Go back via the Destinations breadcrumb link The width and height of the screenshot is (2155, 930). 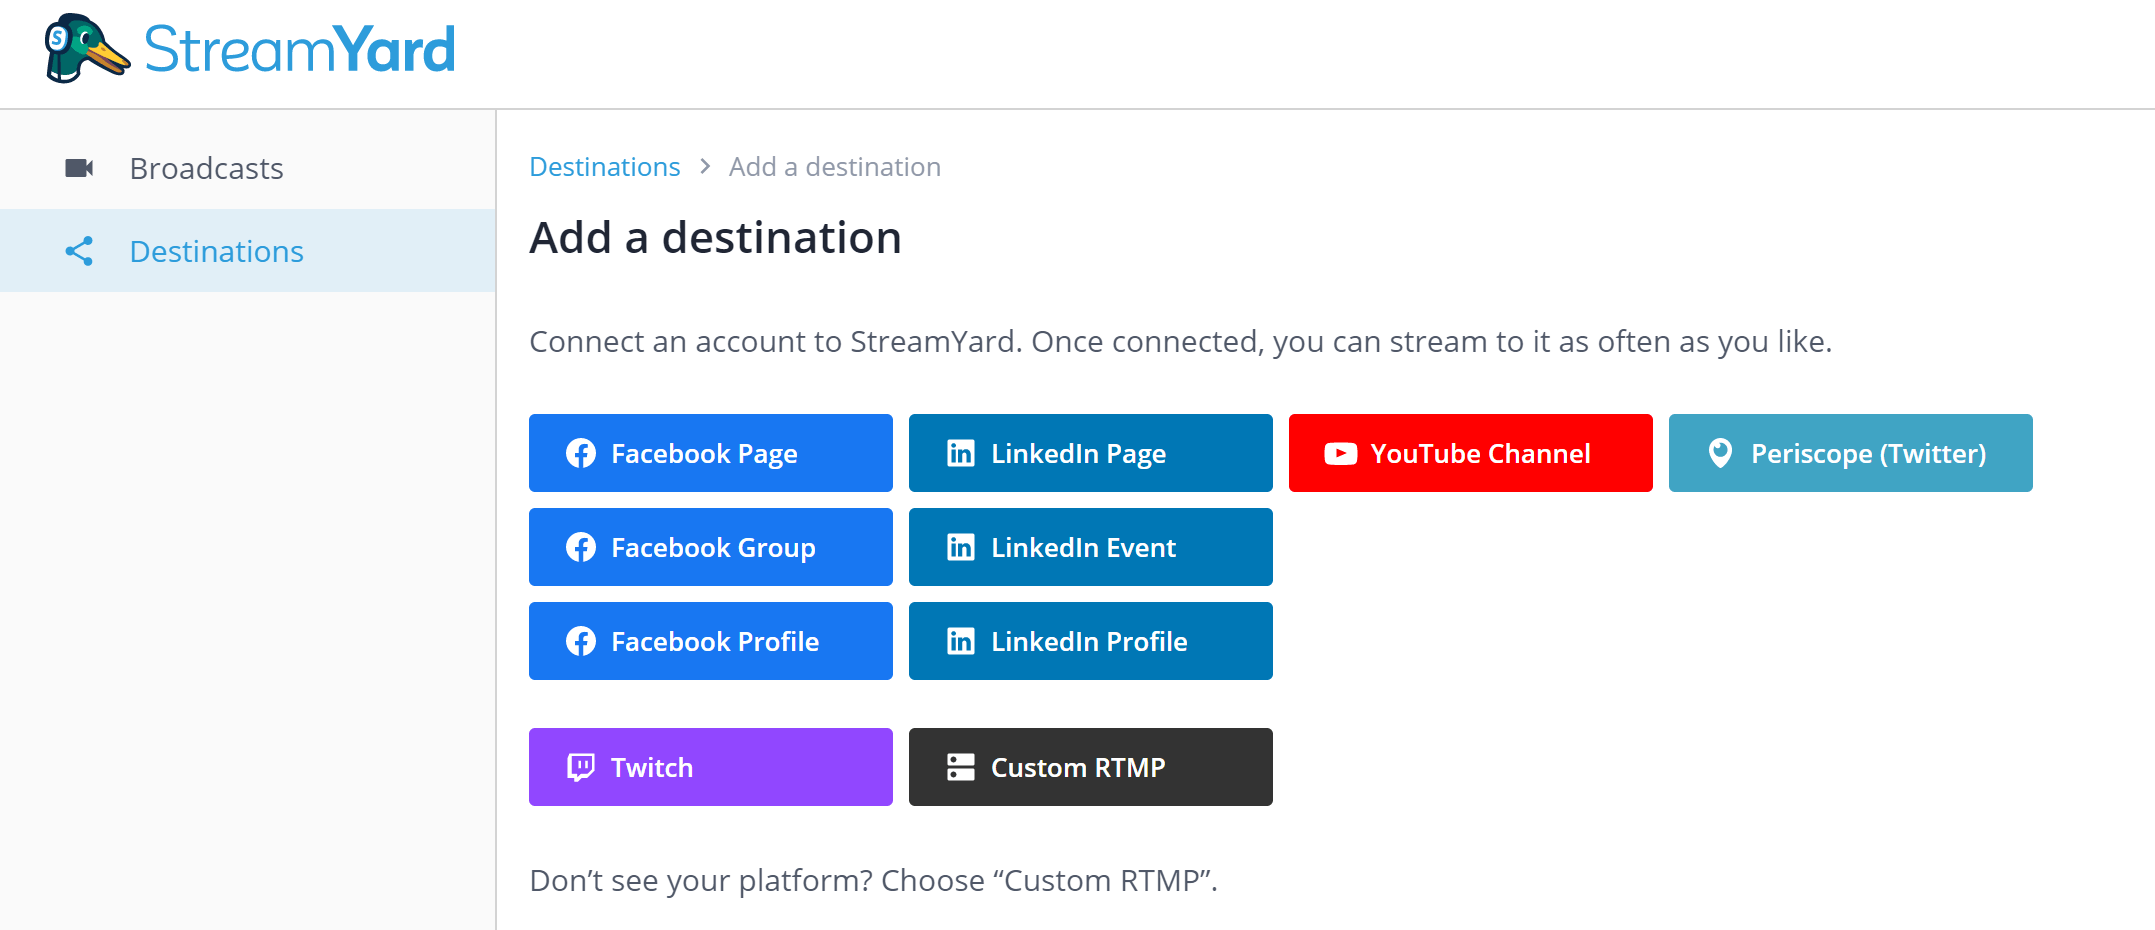click(604, 167)
